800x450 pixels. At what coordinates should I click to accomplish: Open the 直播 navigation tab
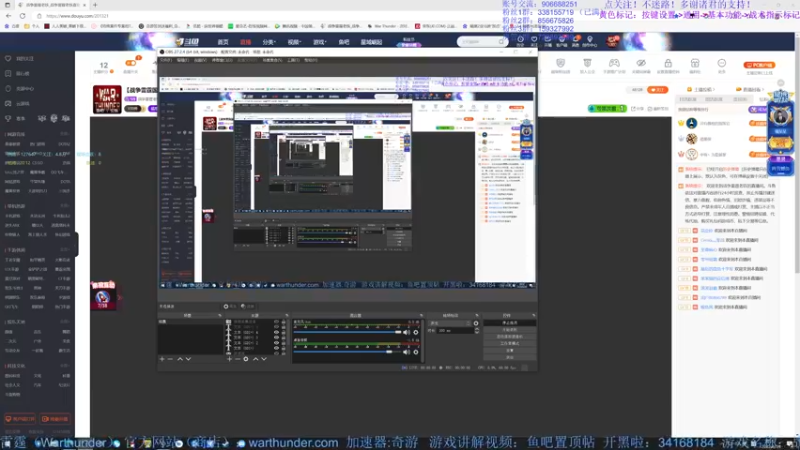click(x=245, y=42)
